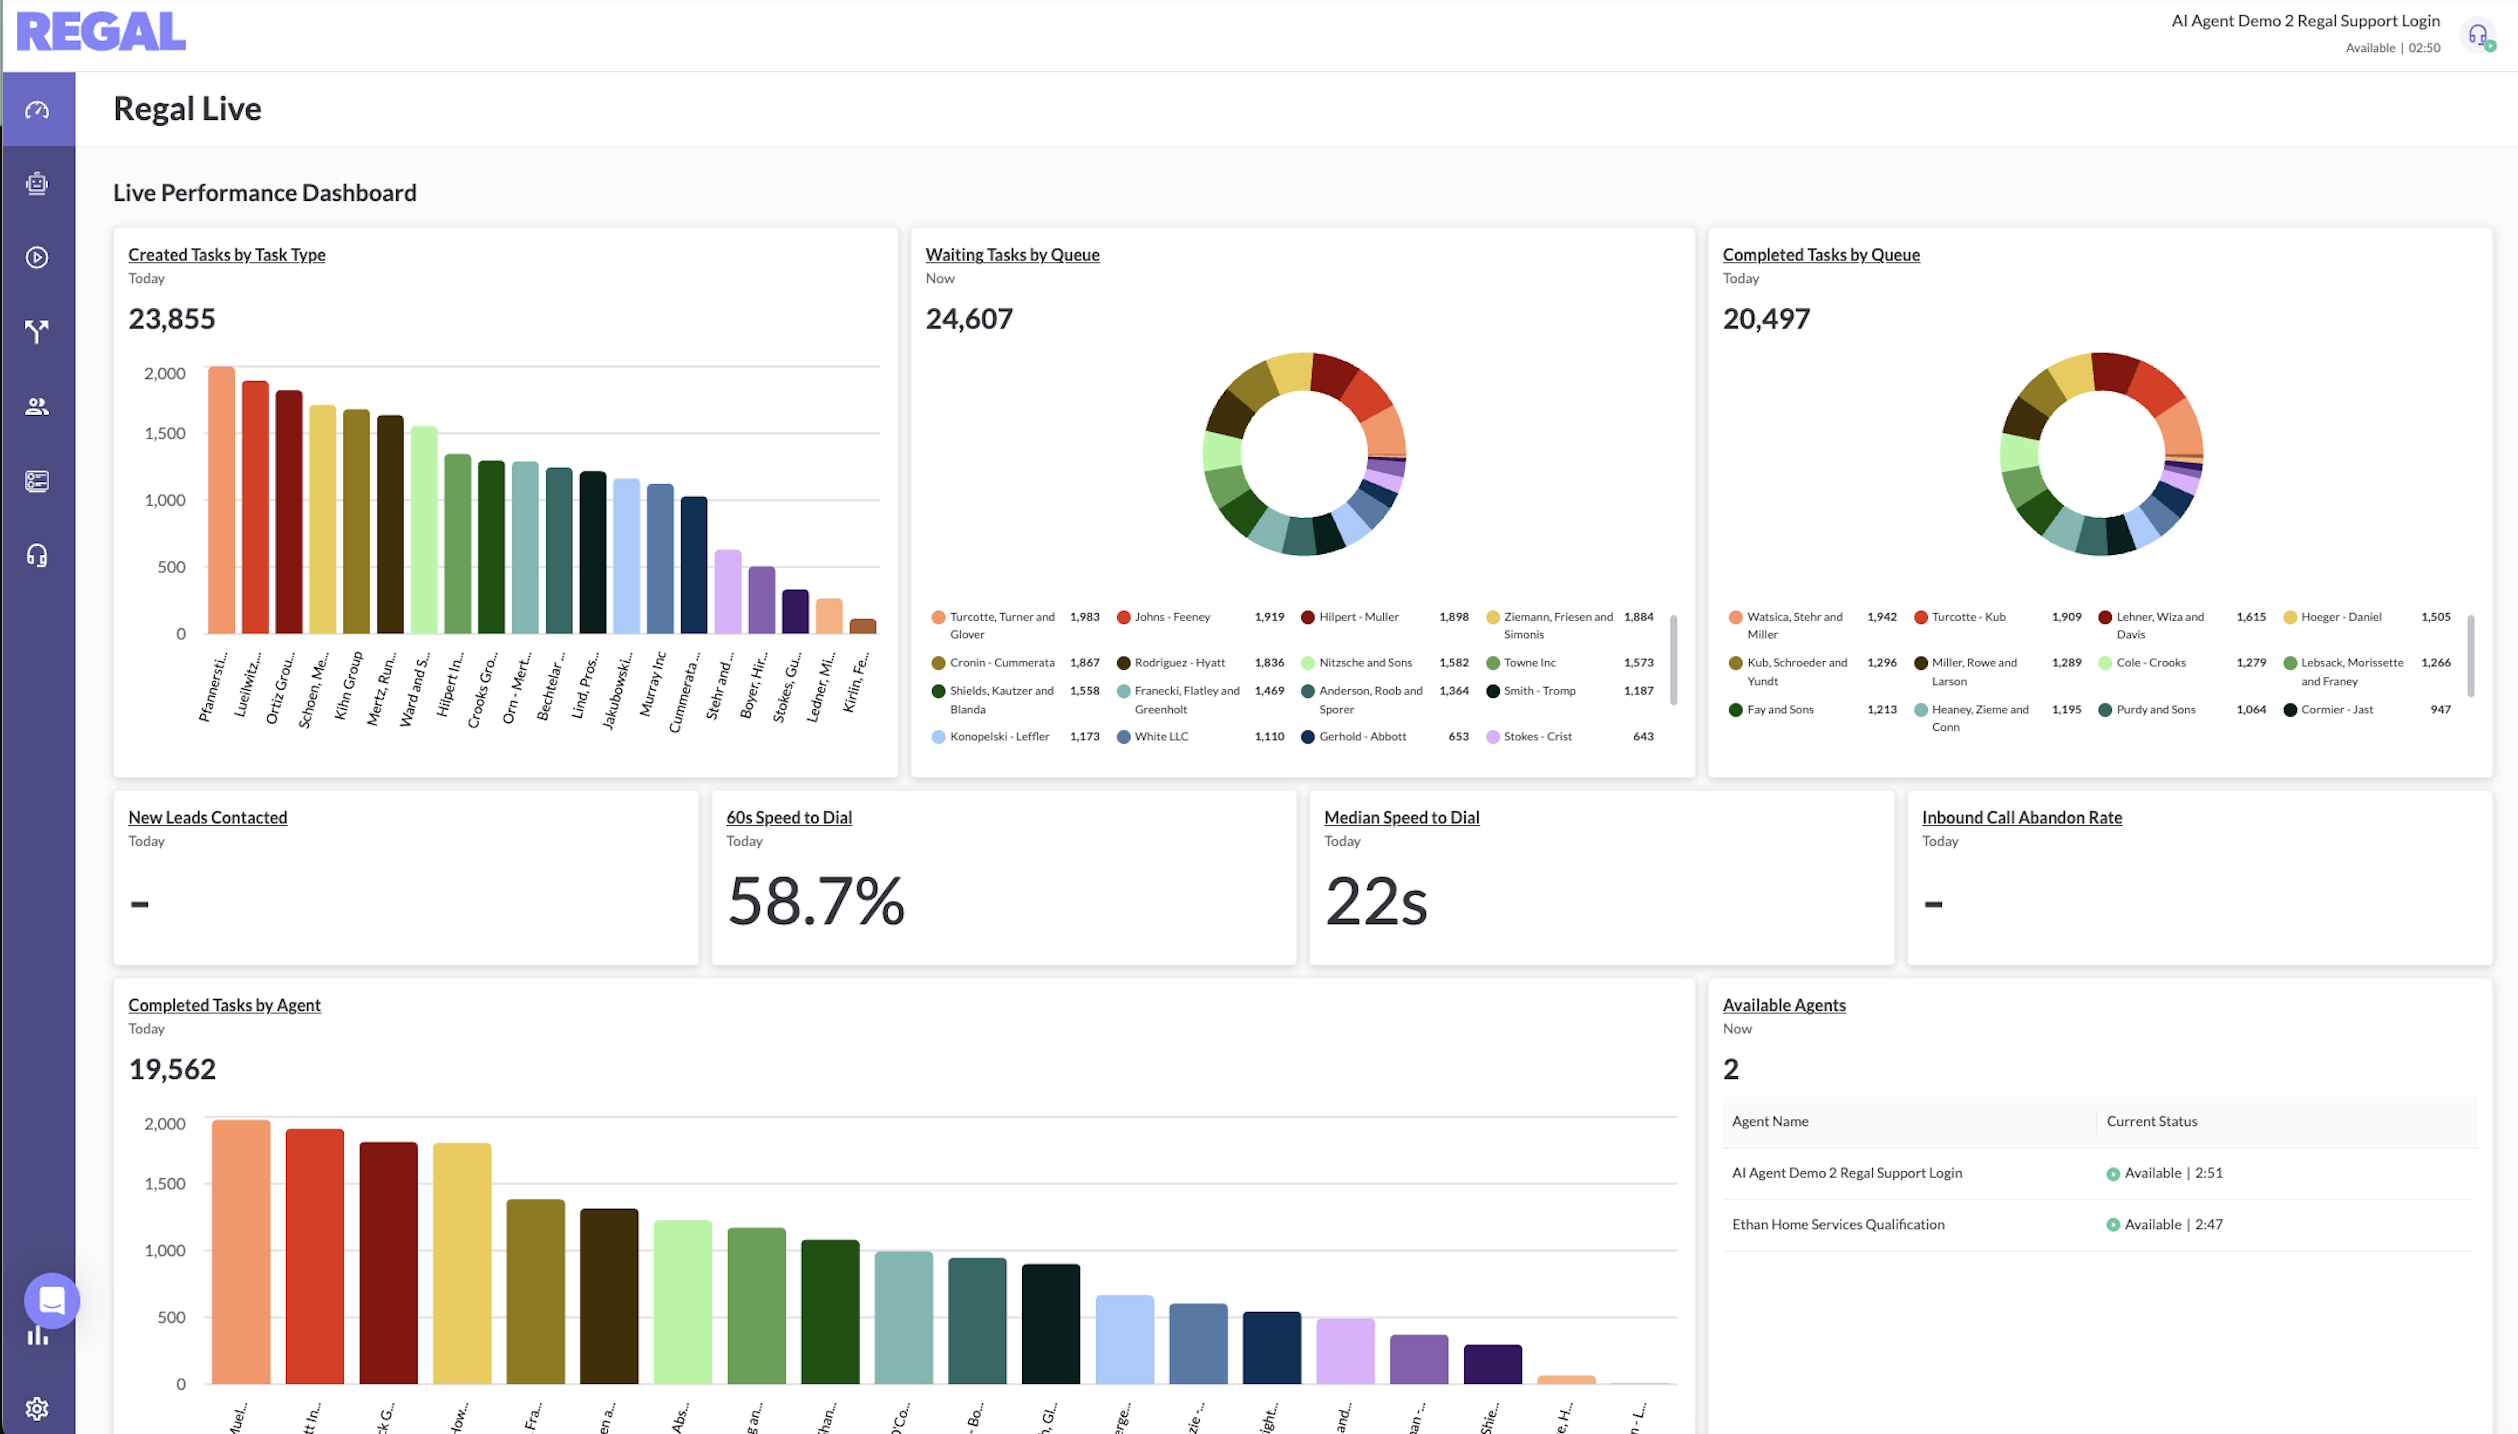
Task: Open the reports bar chart sidebar icon
Action: (x=37, y=1337)
